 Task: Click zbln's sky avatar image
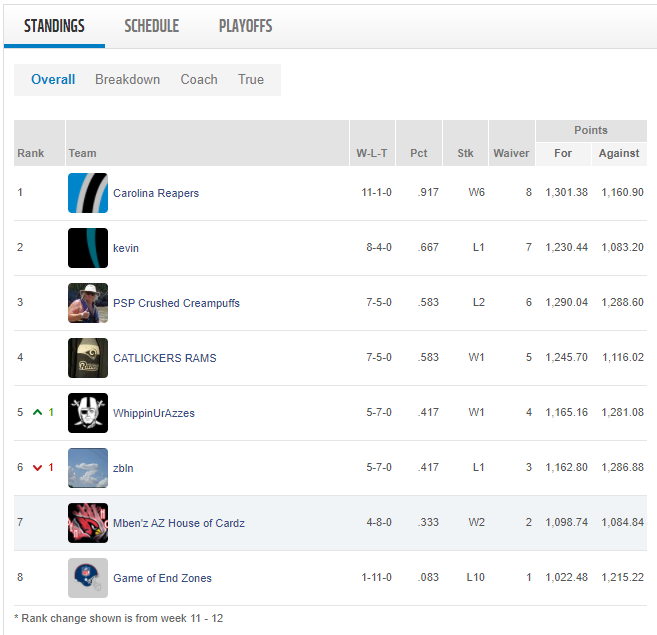[x=88, y=468]
